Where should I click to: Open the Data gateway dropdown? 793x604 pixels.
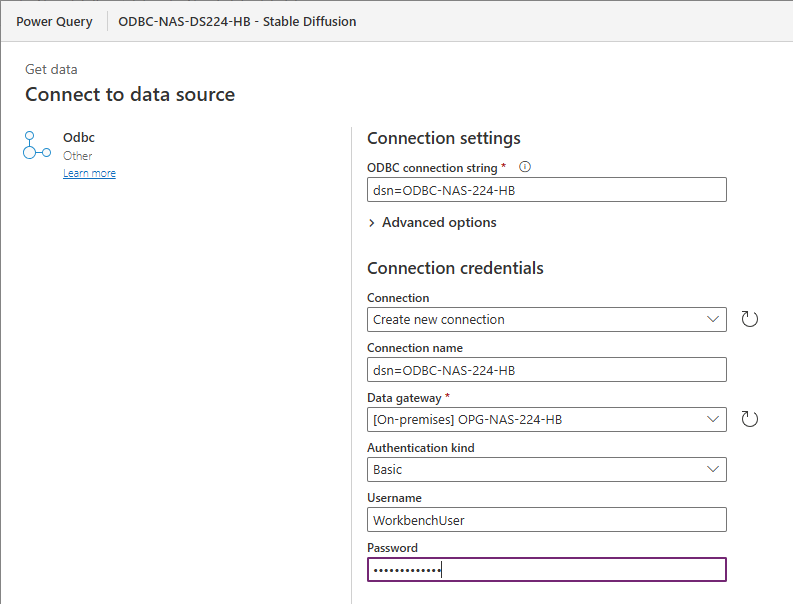point(546,420)
